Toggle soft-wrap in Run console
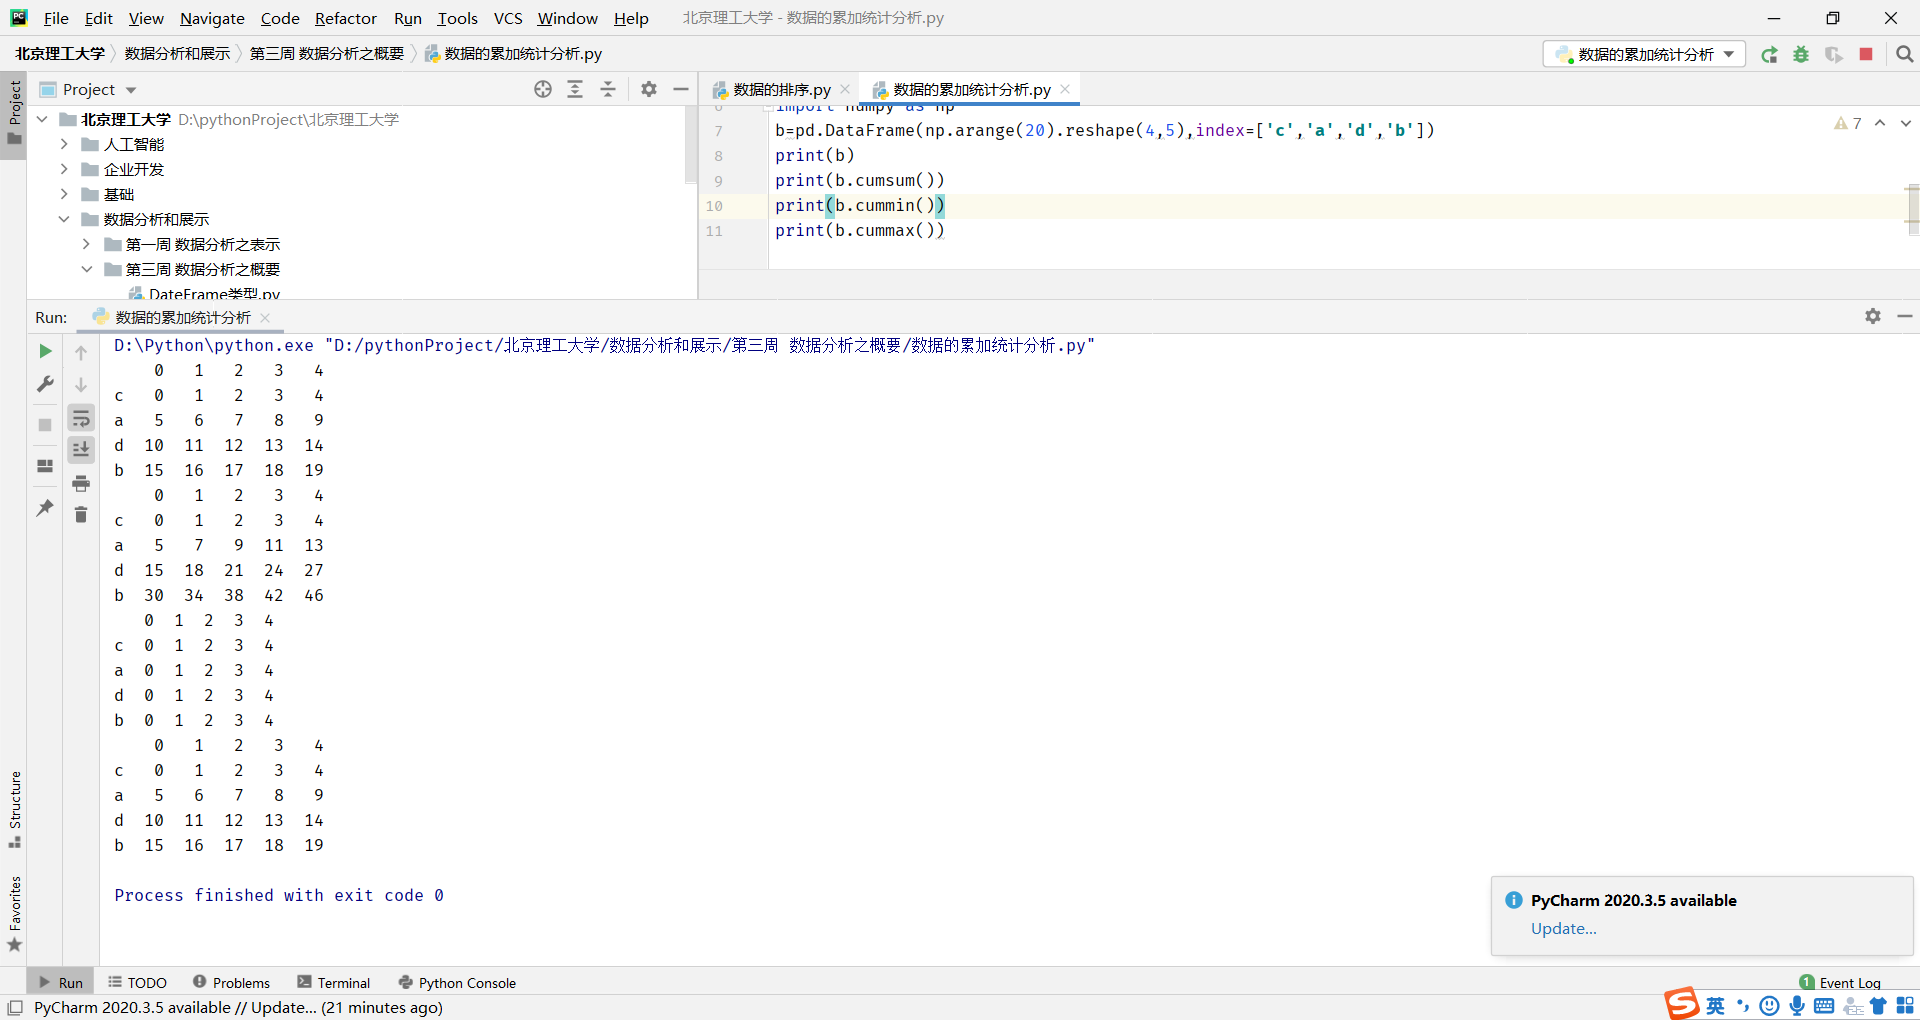Image resolution: width=1920 pixels, height=1020 pixels. click(x=81, y=418)
